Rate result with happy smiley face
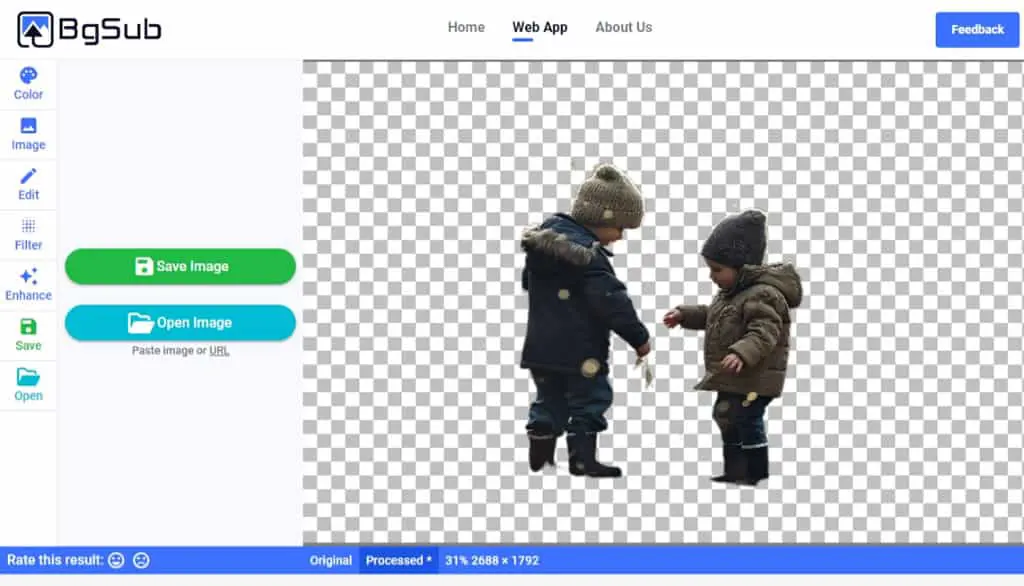The image size is (1024, 586). pos(116,561)
